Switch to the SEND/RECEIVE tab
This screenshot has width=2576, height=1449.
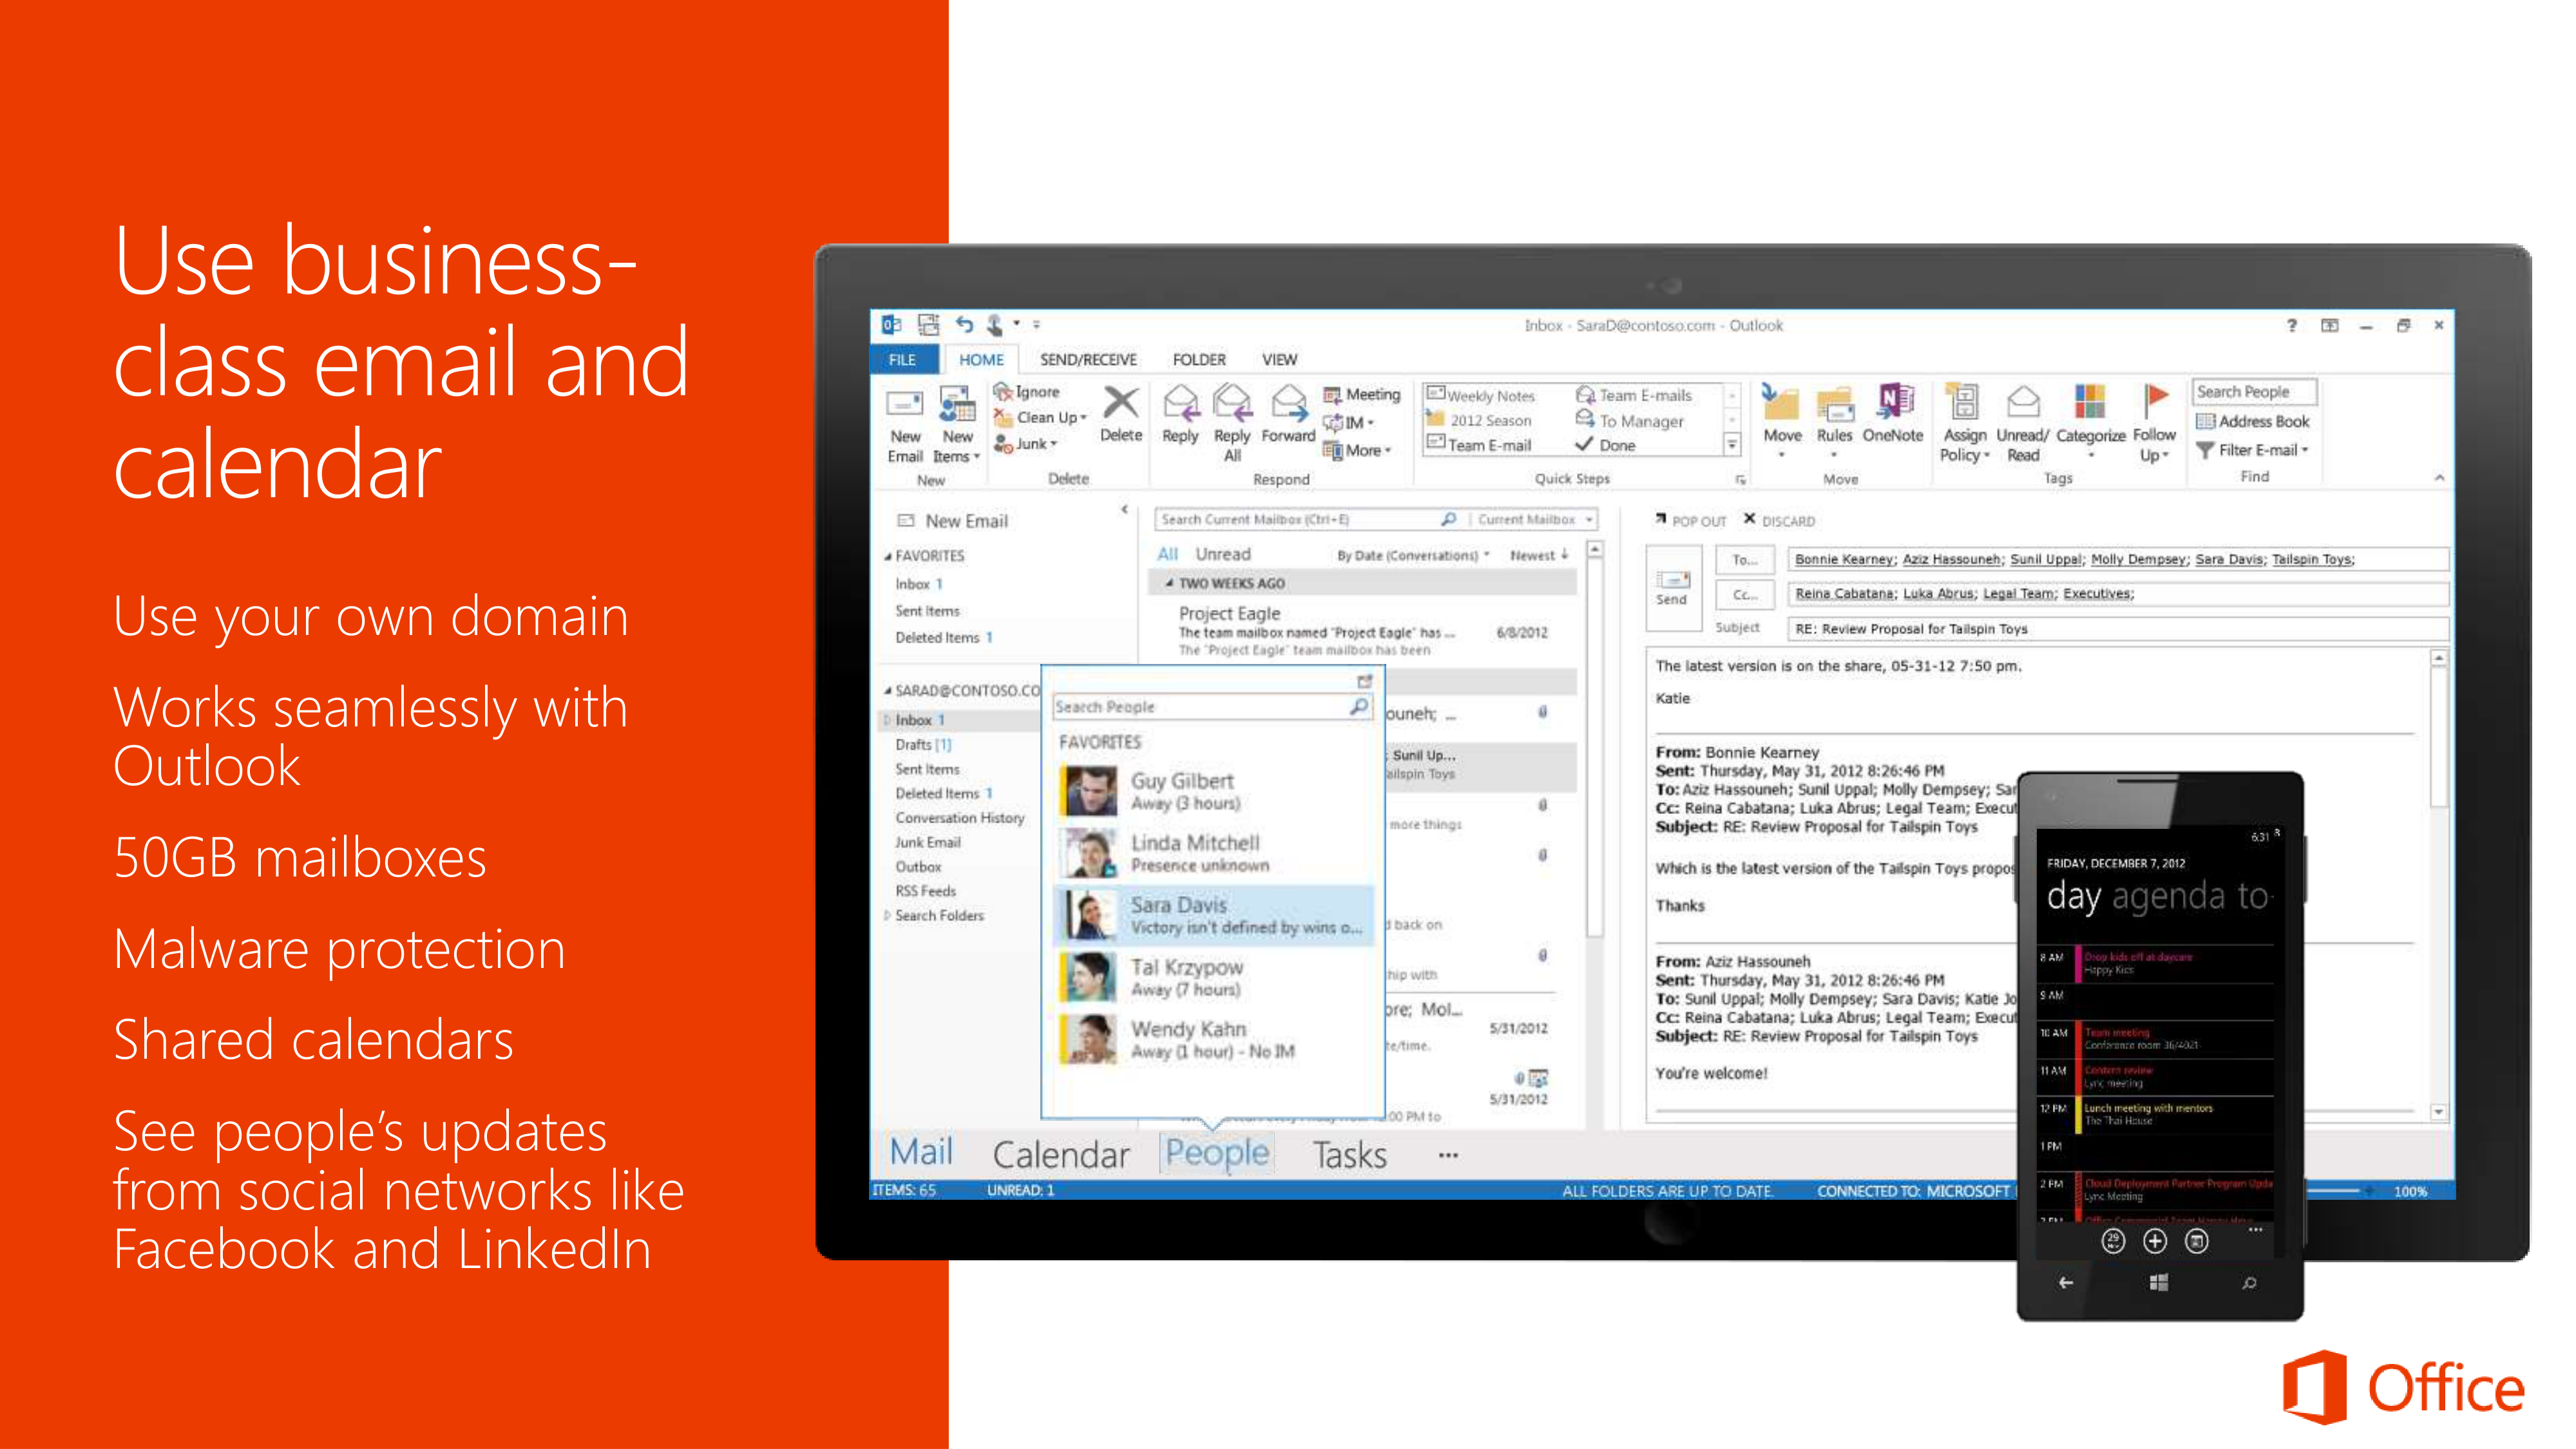click(x=1088, y=360)
